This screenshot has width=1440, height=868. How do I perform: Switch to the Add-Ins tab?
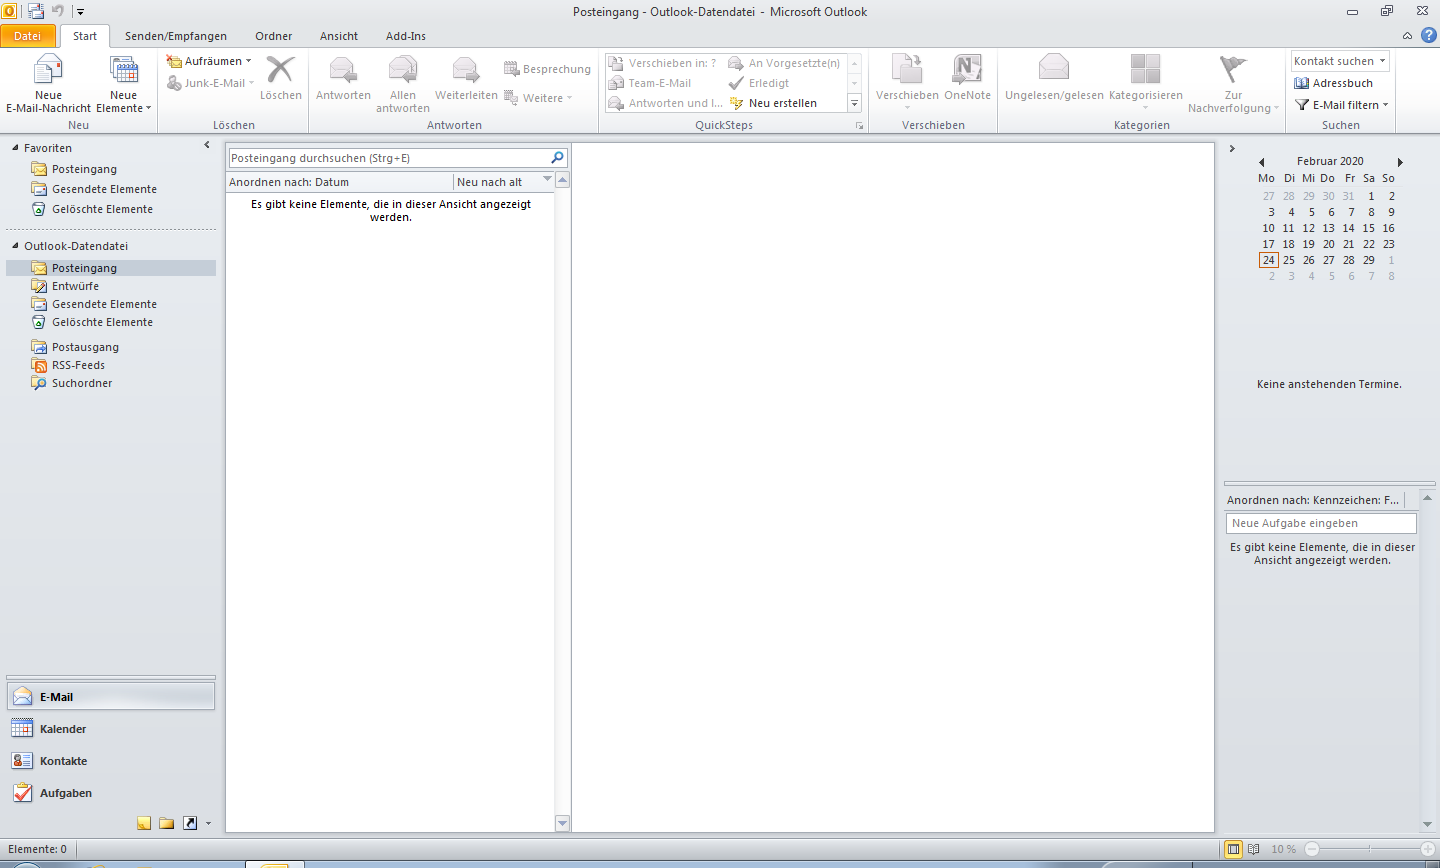[x=406, y=36]
